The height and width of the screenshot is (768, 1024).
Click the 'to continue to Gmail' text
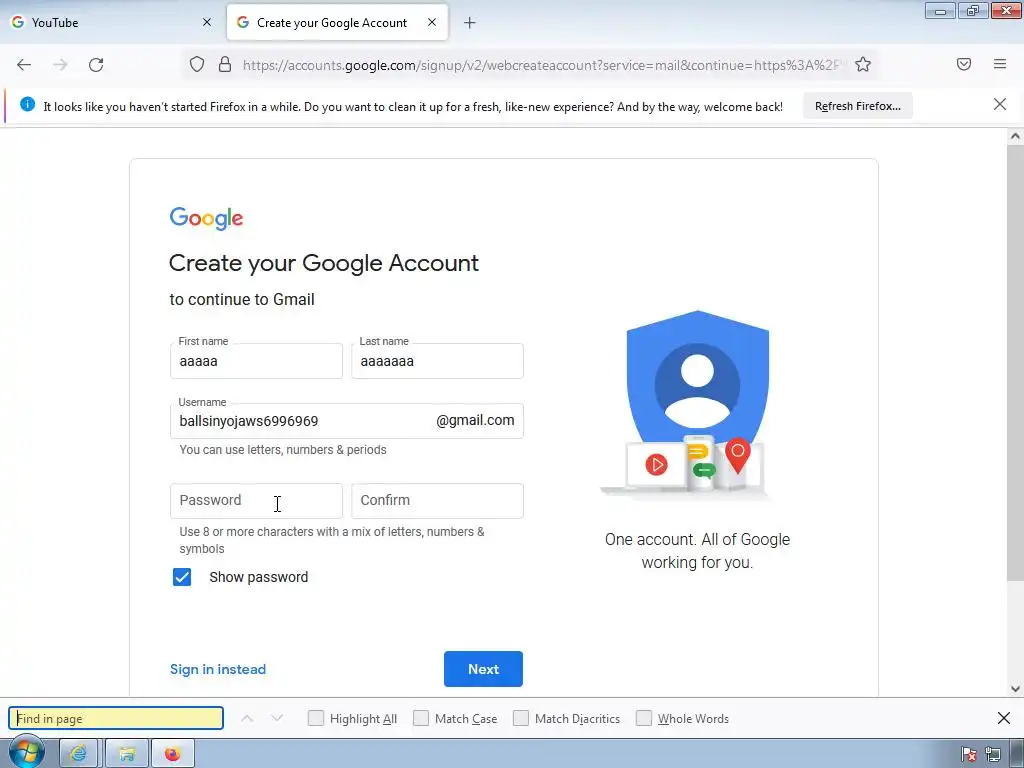[x=242, y=299]
